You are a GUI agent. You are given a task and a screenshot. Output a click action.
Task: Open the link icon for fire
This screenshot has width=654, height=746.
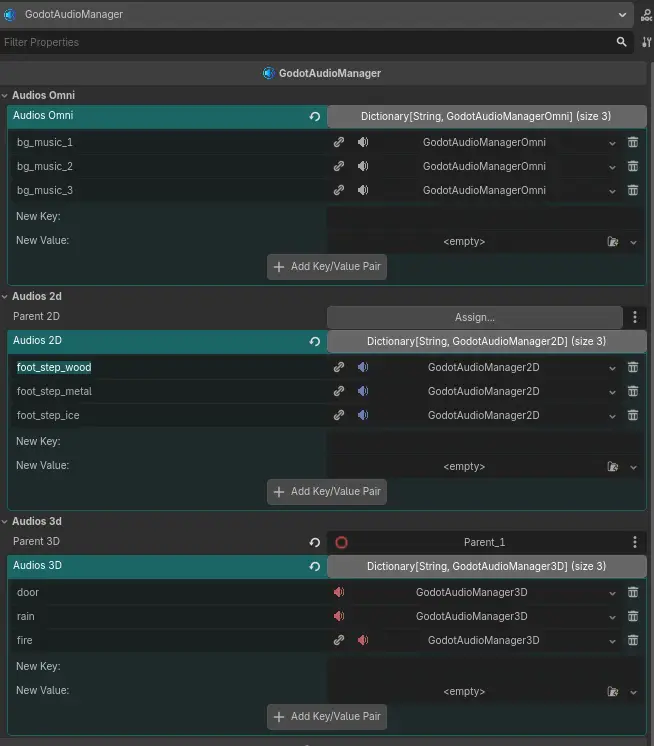tap(339, 640)
